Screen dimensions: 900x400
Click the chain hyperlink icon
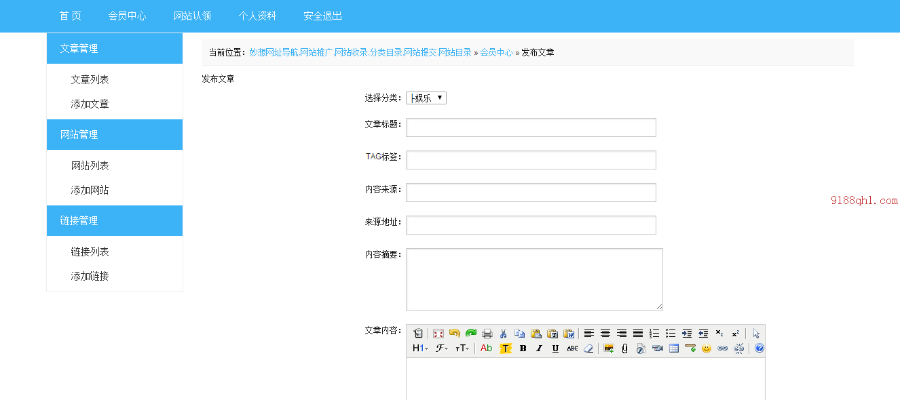coord(723,348)
